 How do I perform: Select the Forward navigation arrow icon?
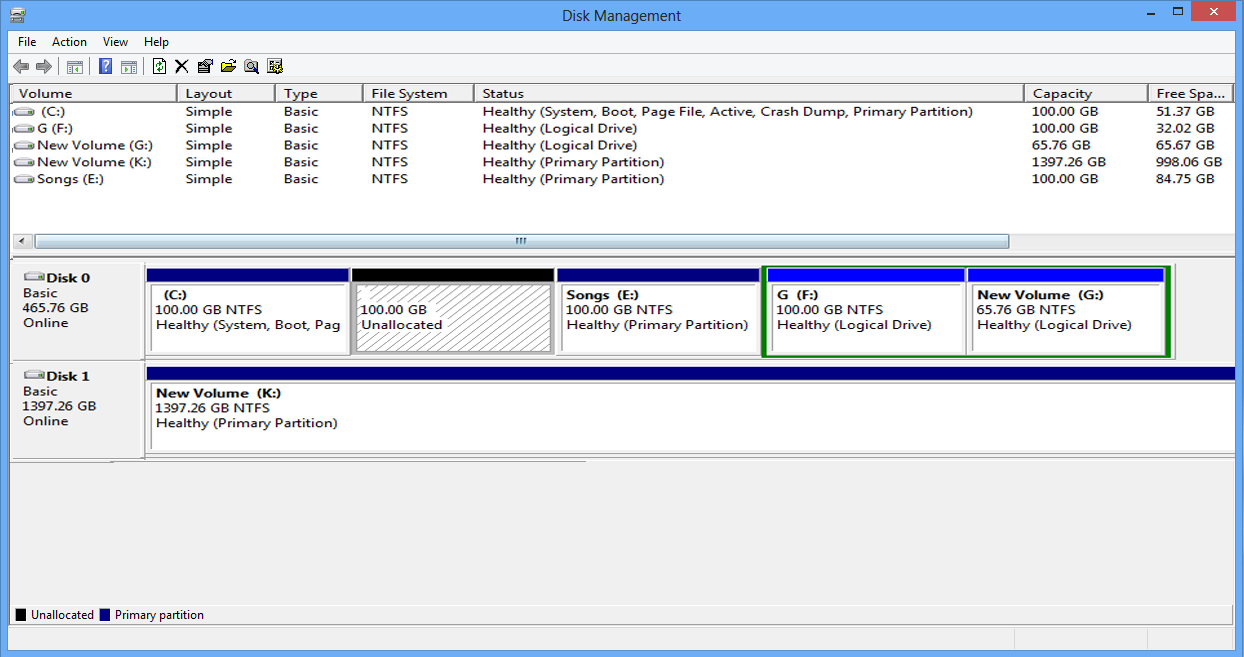pyautogui.click(x=45, y=66)
